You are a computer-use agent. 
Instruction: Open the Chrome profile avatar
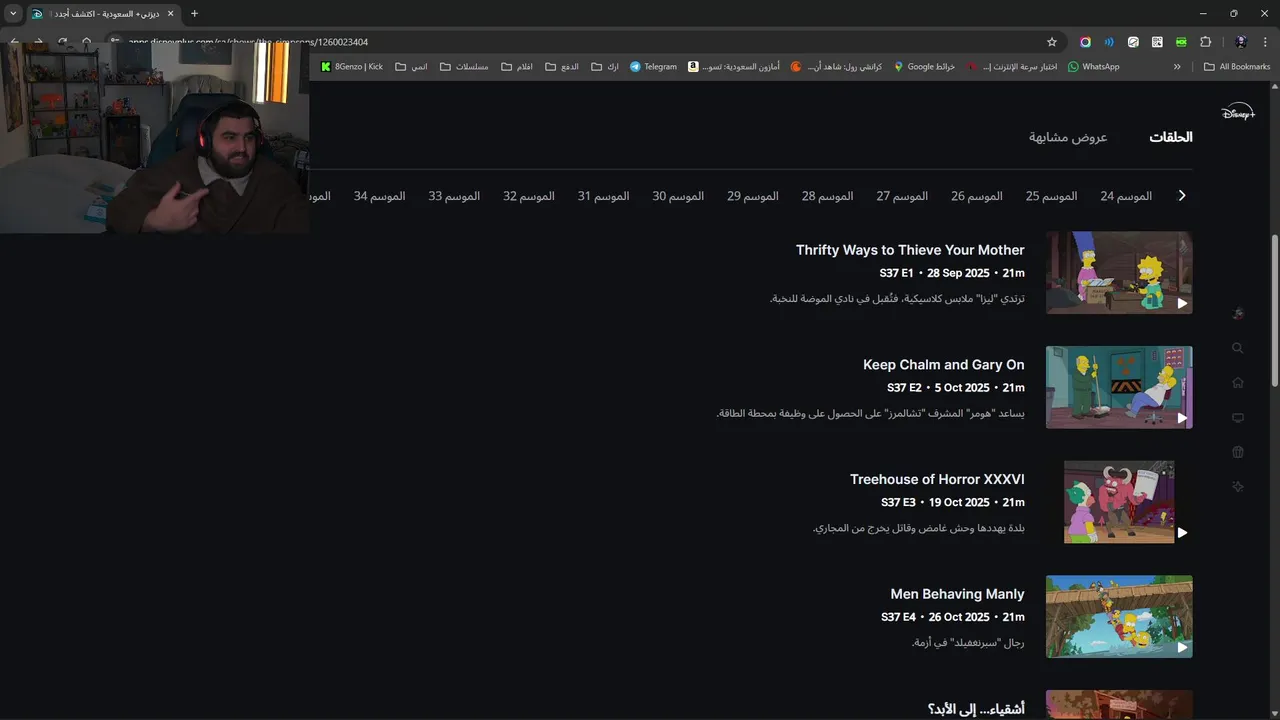1241,42
